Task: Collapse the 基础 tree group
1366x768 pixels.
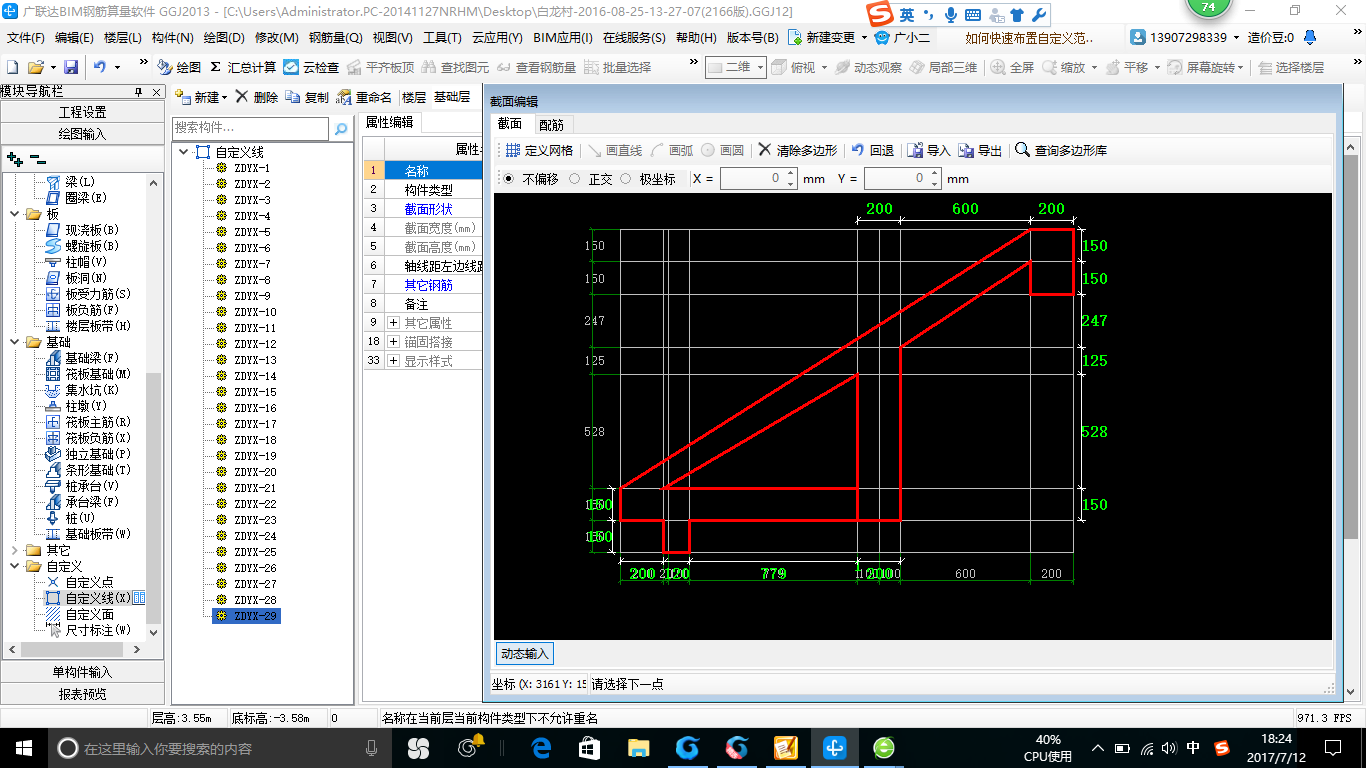Action: pos(13,342)
